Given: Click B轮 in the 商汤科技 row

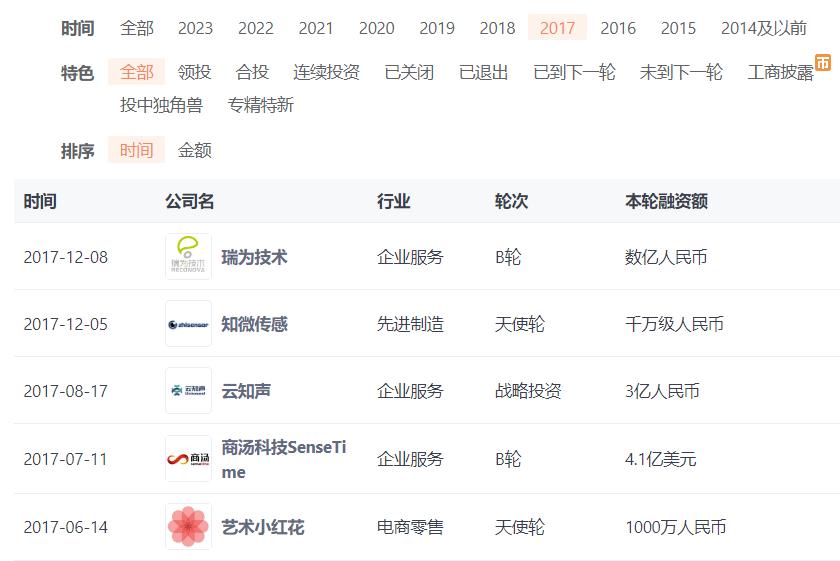Looking at the screenshot, I should 508,459.
